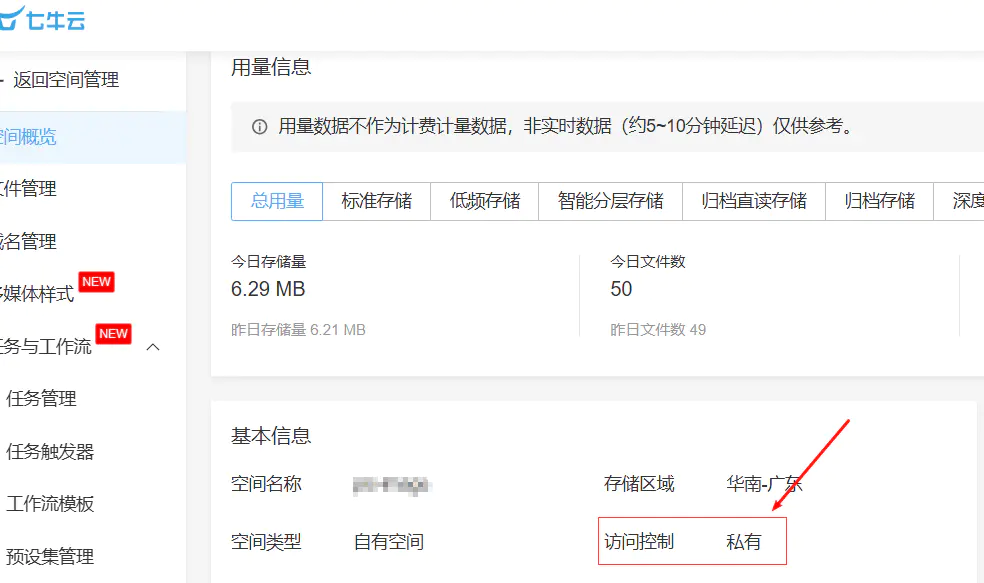Collapse the 任务与工作流 chevron
The width and height of the screenshot is (984, 583).
click(x=154, y=347)
